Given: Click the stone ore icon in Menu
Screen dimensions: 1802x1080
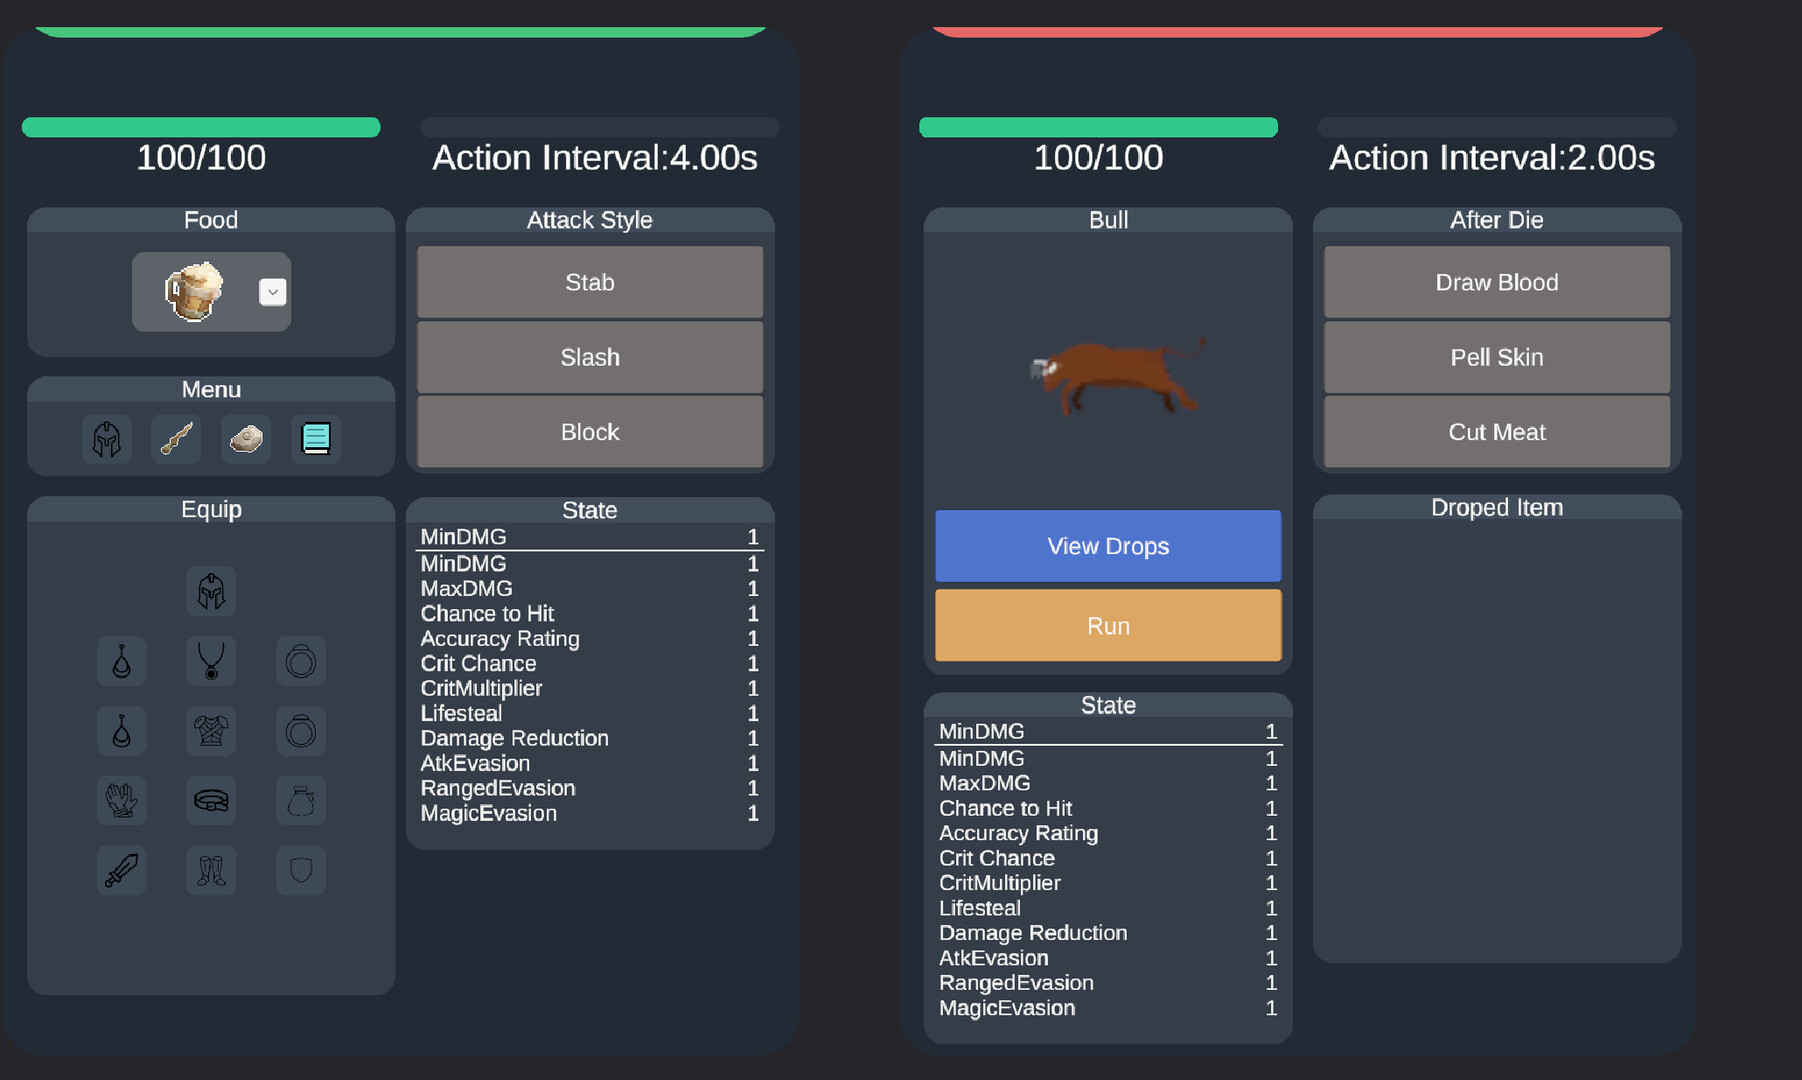Looking at the screenshot, I should [246, 439].
